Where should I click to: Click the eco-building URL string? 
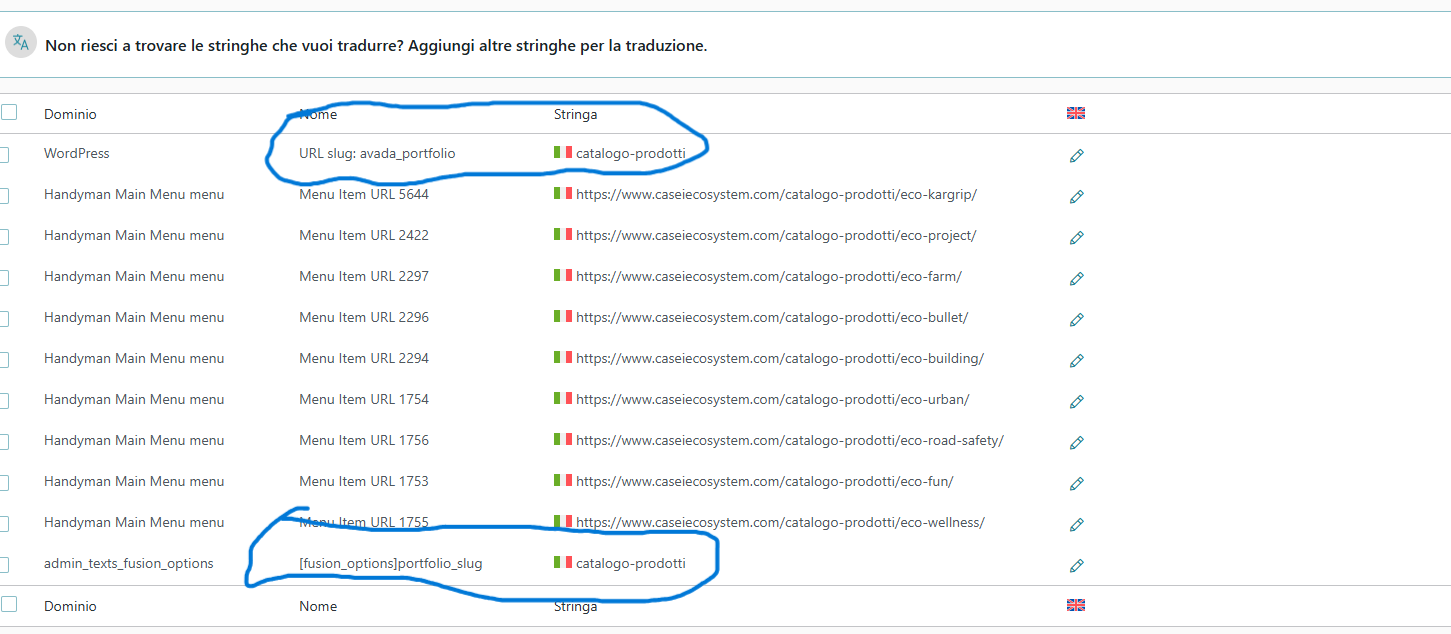coord(780,358)
